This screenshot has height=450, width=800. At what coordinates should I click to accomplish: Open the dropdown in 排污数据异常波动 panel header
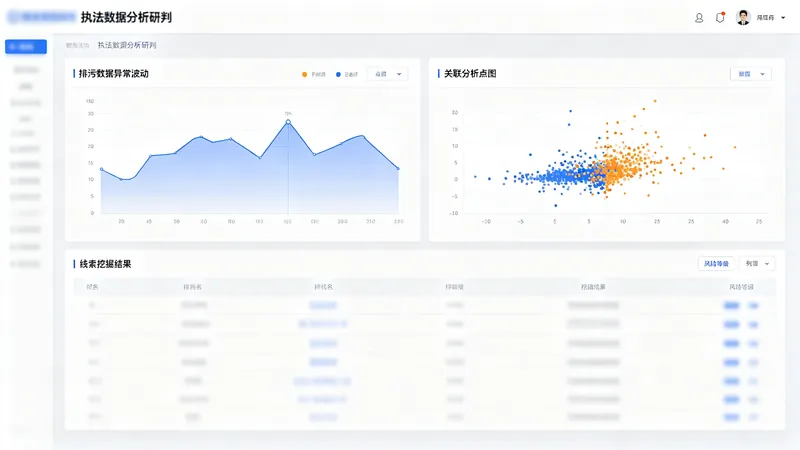(388, 74)
